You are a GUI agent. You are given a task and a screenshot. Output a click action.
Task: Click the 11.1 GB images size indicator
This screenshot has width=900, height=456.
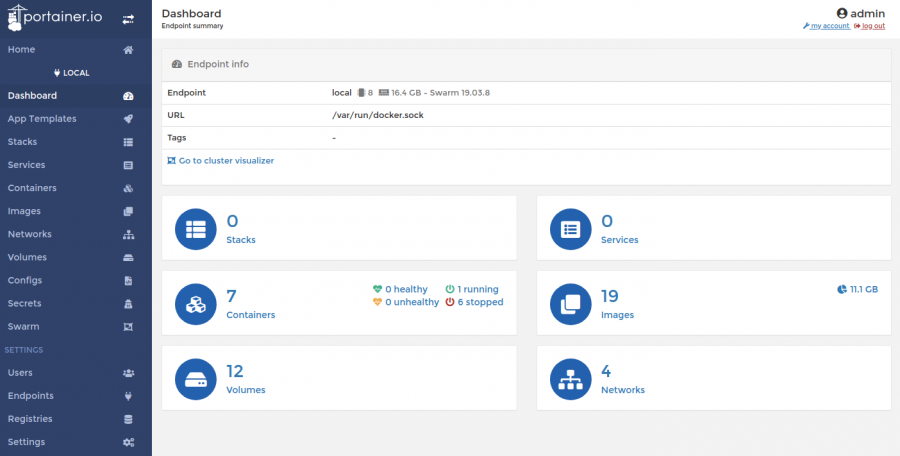pos(858,289)
